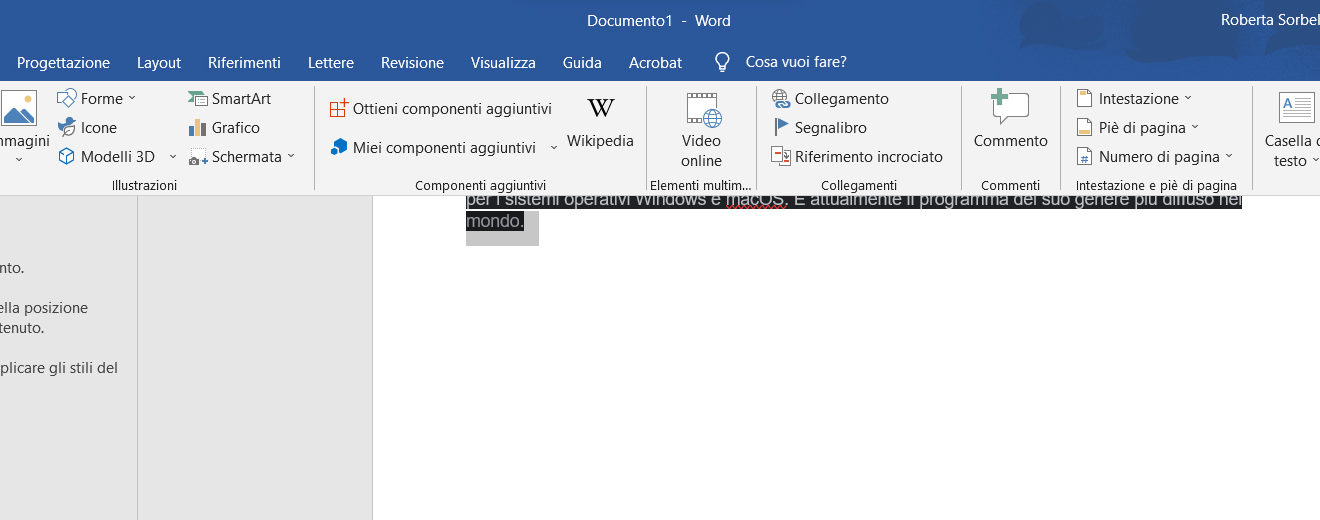Click the Modelli 3D cube icon
Image resolution: width=1320 pixels, height=520 pixels.
[66, 156]
